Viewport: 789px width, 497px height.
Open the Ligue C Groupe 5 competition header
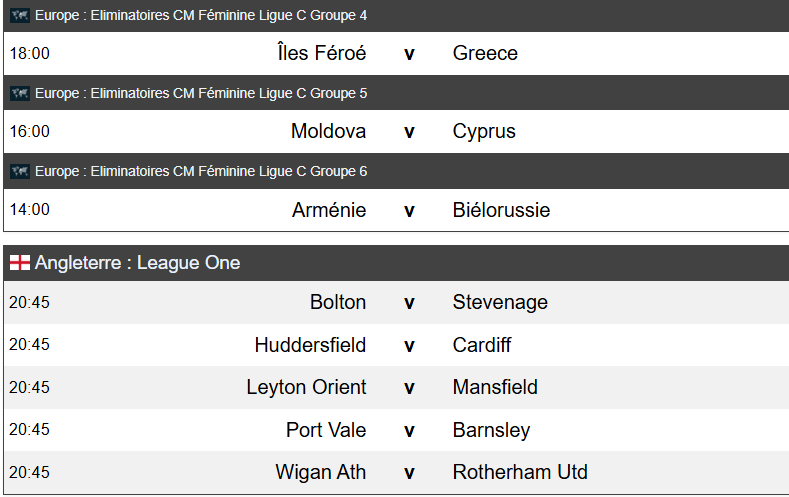point(201,93)
